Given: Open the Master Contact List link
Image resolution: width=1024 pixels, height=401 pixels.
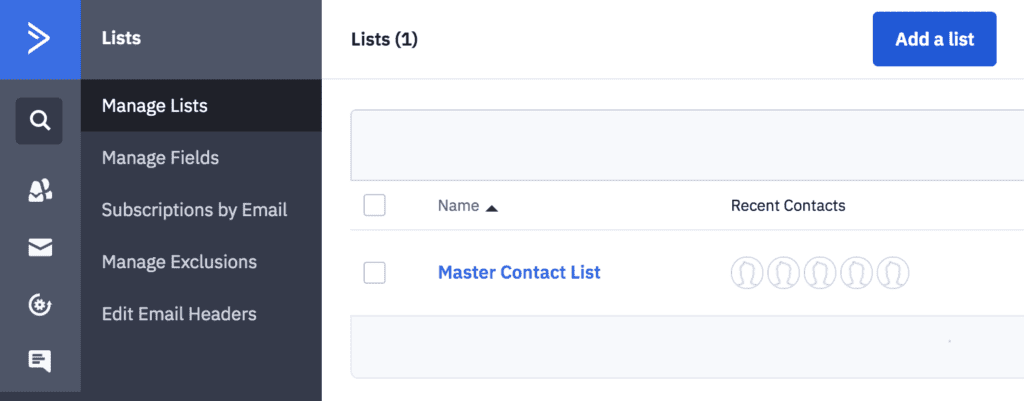Looking at the screenshot, I should coord(519,272).
